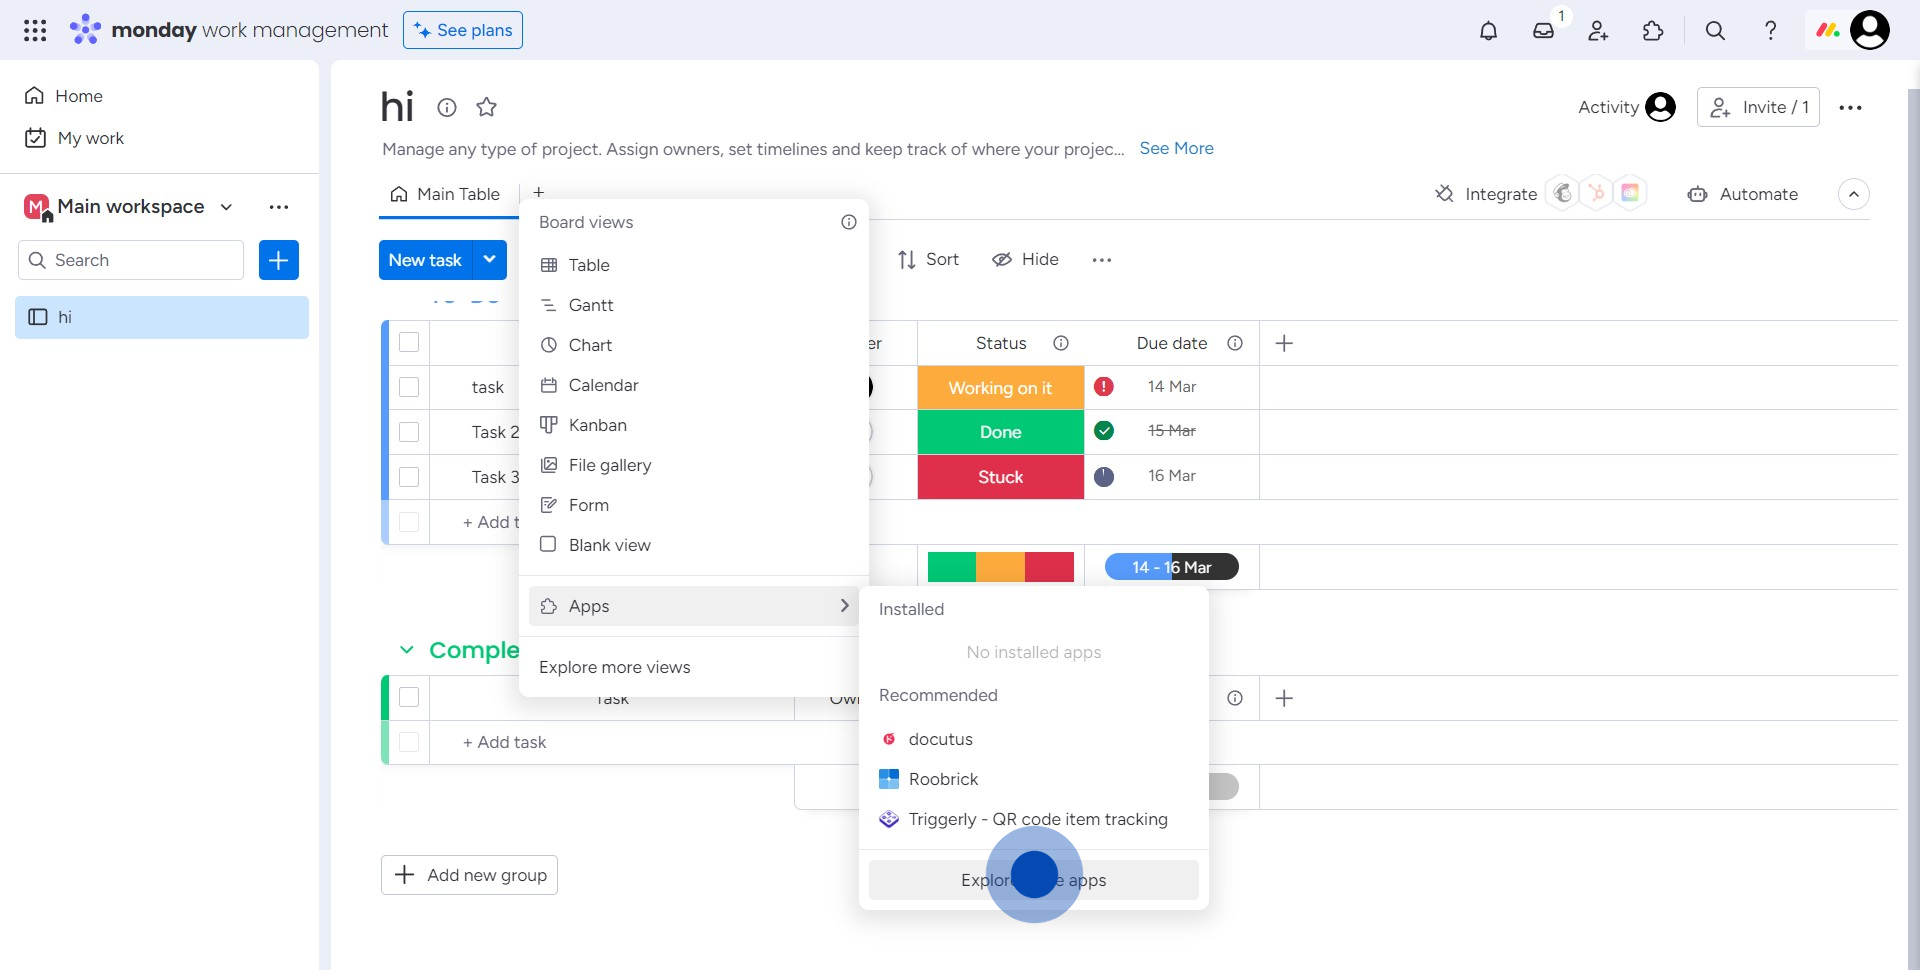
Task: Click the search magnifier in top bar
Action: click(1715, 31)
